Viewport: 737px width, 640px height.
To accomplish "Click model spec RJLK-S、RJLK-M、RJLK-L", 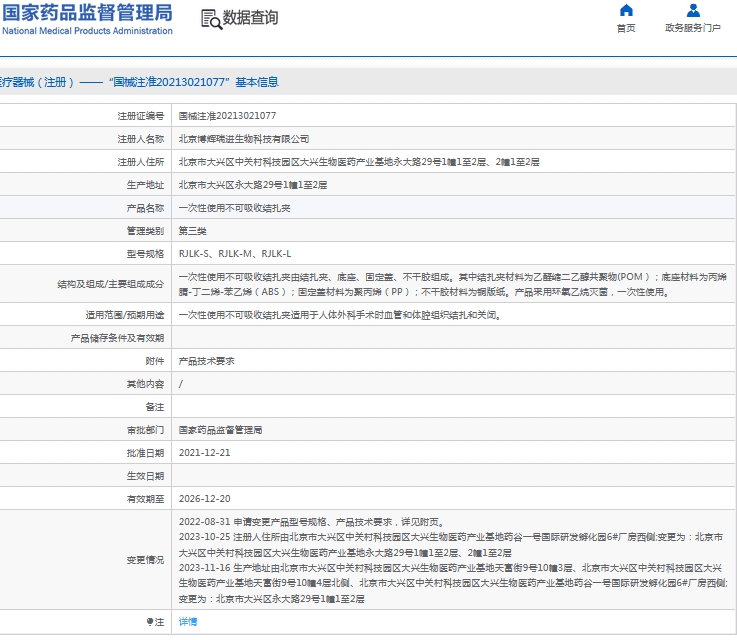I will pyautogui.click(x=235, y=254).
